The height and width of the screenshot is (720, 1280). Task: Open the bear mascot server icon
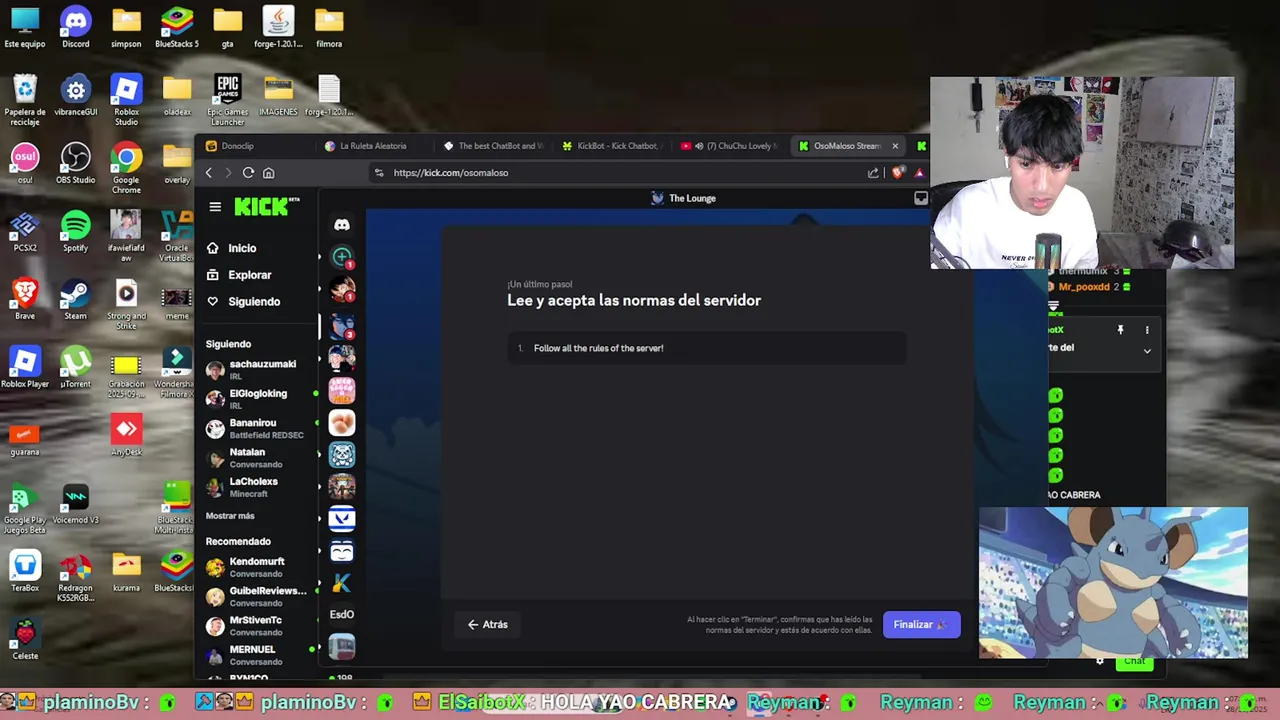[x=342, y=455]
